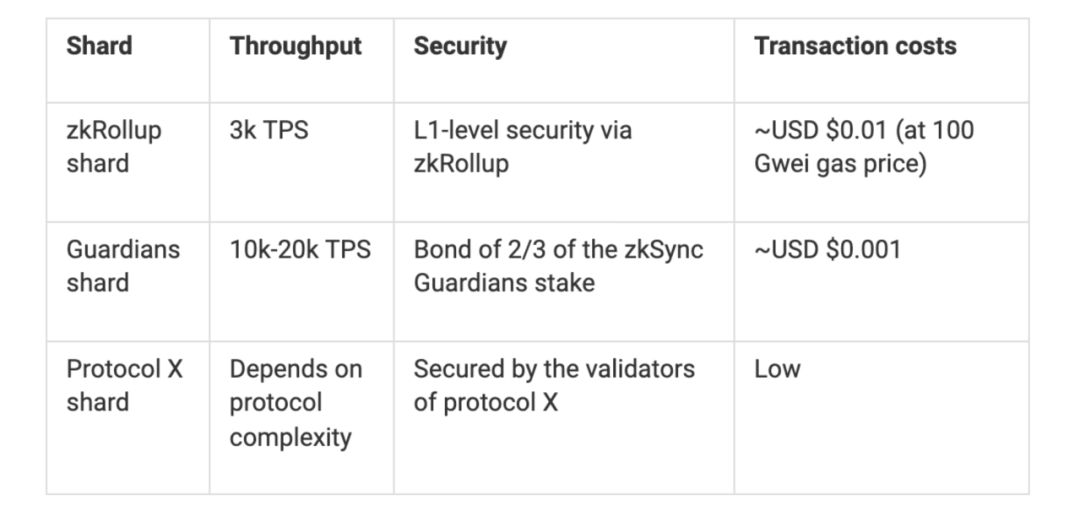Viewport: 1080px width, 512px height.
Task: Click the zkRollup shard row label
Action: click(114, 147)
